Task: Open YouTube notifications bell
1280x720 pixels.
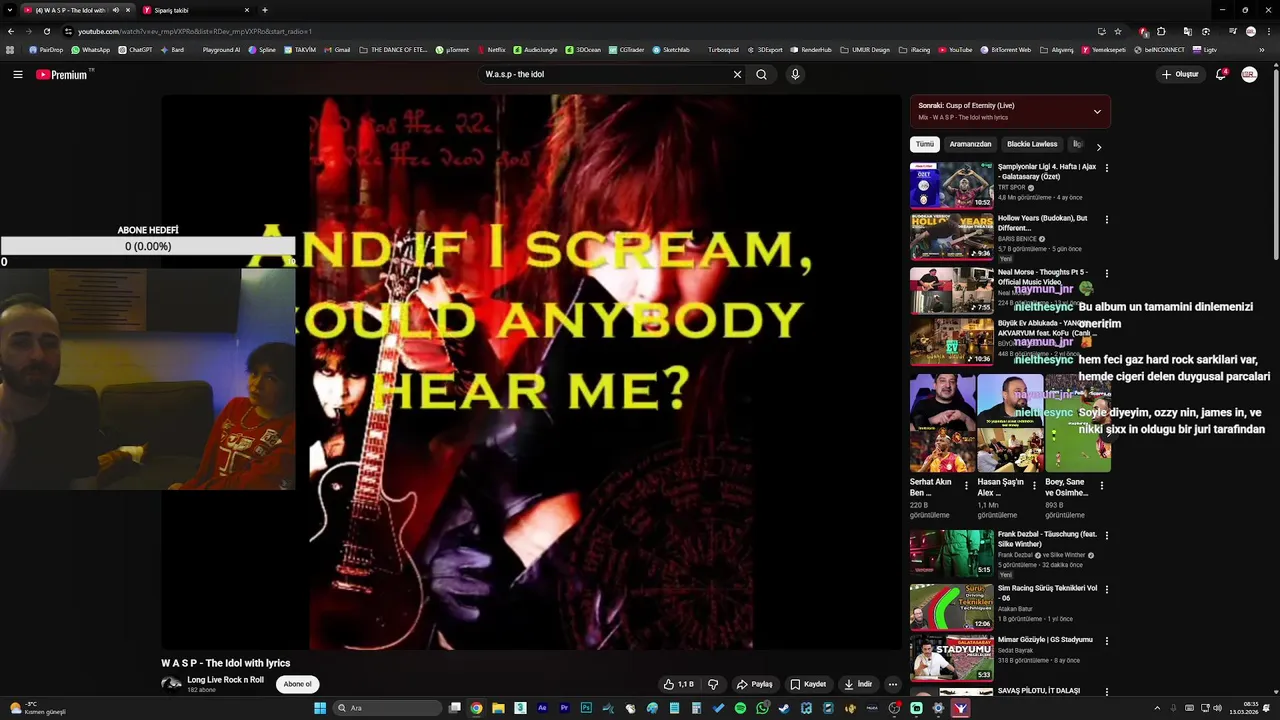Action: tap(1220, 74)
